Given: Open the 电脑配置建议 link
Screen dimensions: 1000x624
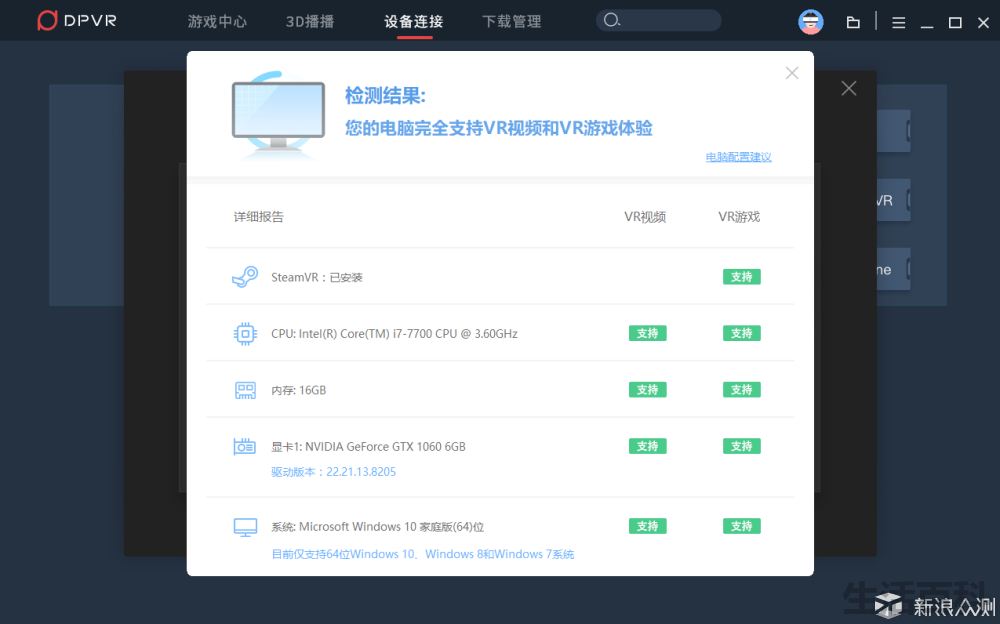Looking at the screenshot, I should pos(739,157).
